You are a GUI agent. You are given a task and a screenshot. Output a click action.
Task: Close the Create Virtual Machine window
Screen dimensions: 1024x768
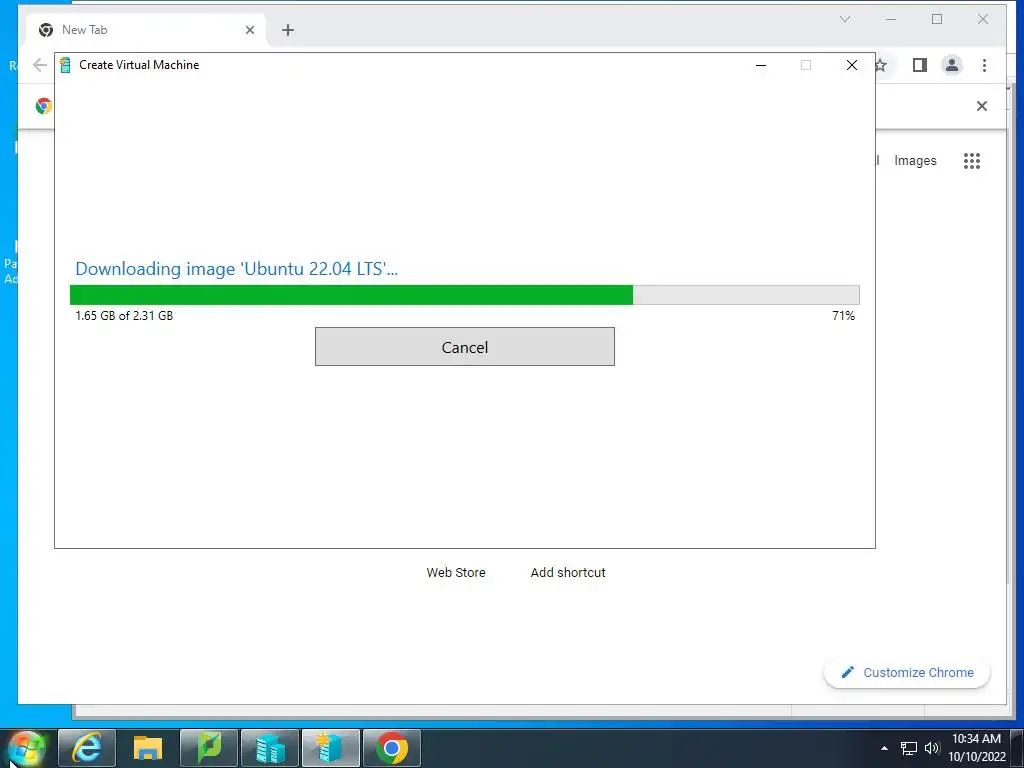click(x=852, y=65)
